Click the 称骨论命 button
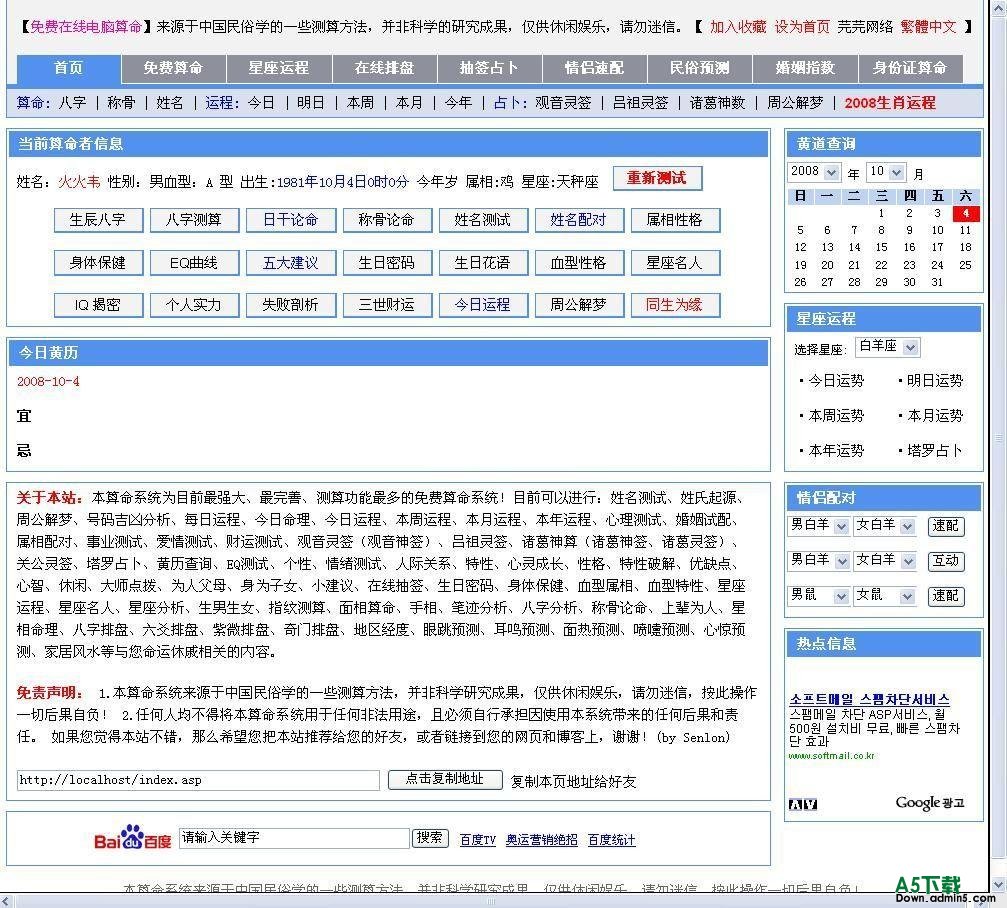Image resolution: width=1007 pixels, height=908 pixels. pyautogui.click(x=387, y=220)
